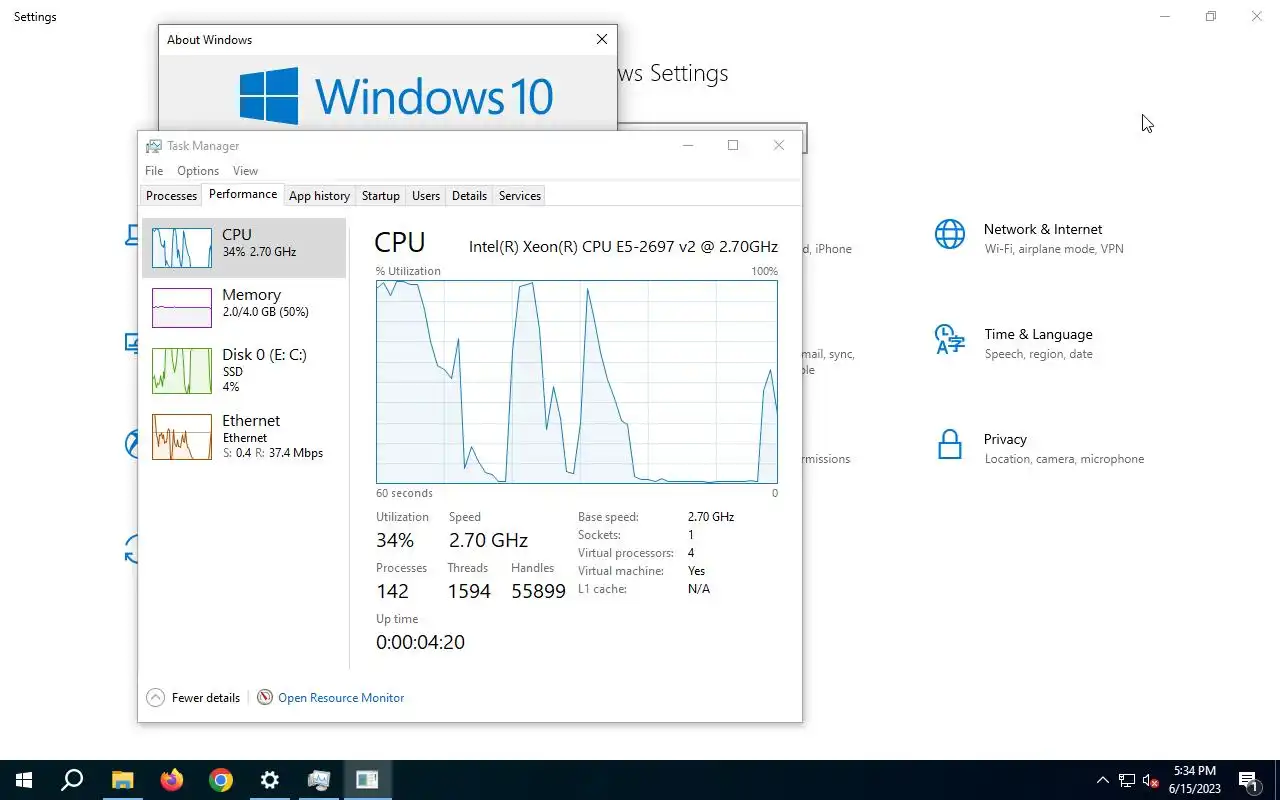The height and width of the screenshot is (800, 1280).
Task: Click the Virtual processors value 4
Action: (691, 553)
